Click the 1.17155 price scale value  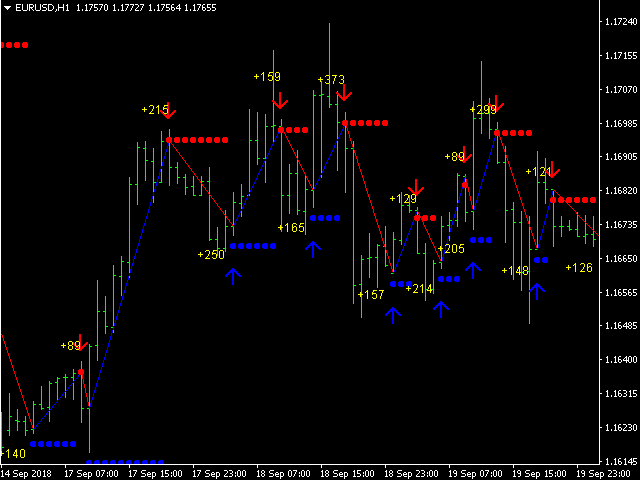(620, 56)
